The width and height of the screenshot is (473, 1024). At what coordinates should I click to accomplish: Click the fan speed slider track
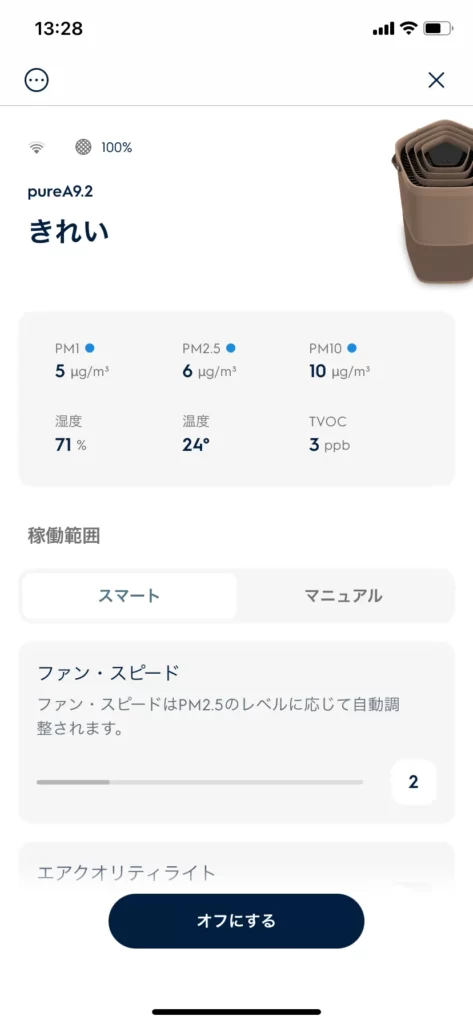coord(199,782)
